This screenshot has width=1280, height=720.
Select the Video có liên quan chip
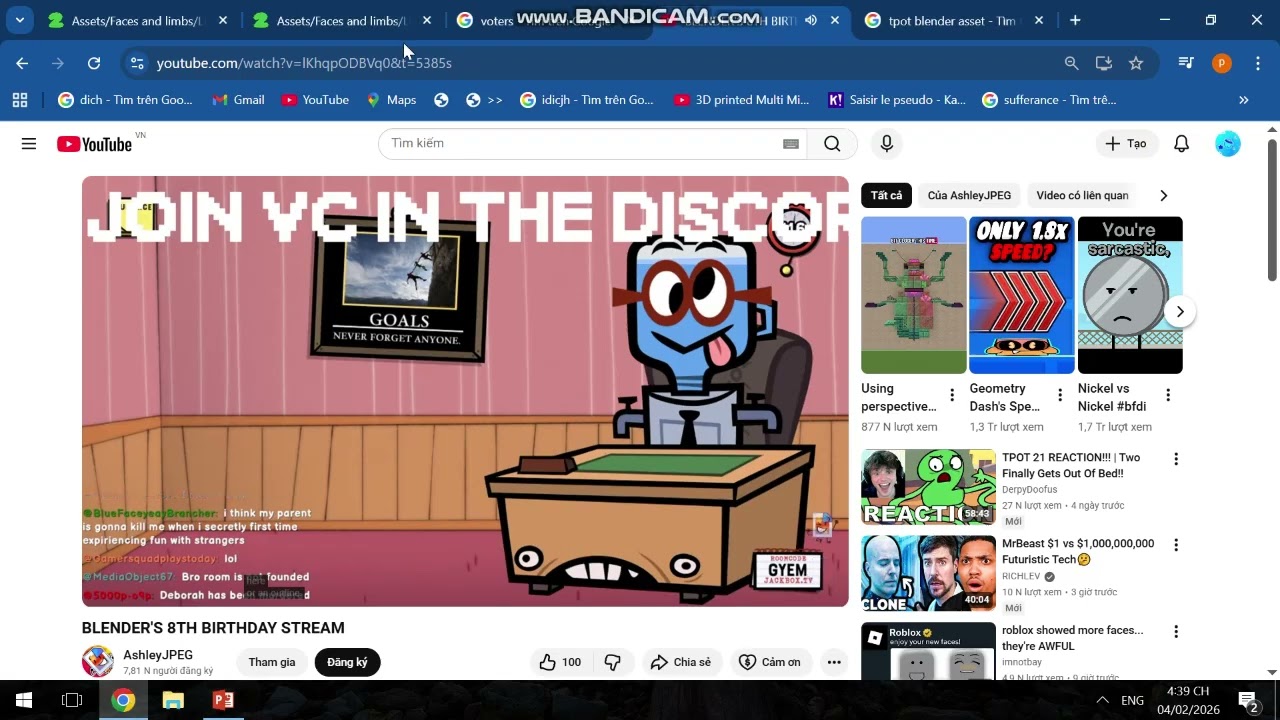pyautogui.click(x=1082, y=196)
